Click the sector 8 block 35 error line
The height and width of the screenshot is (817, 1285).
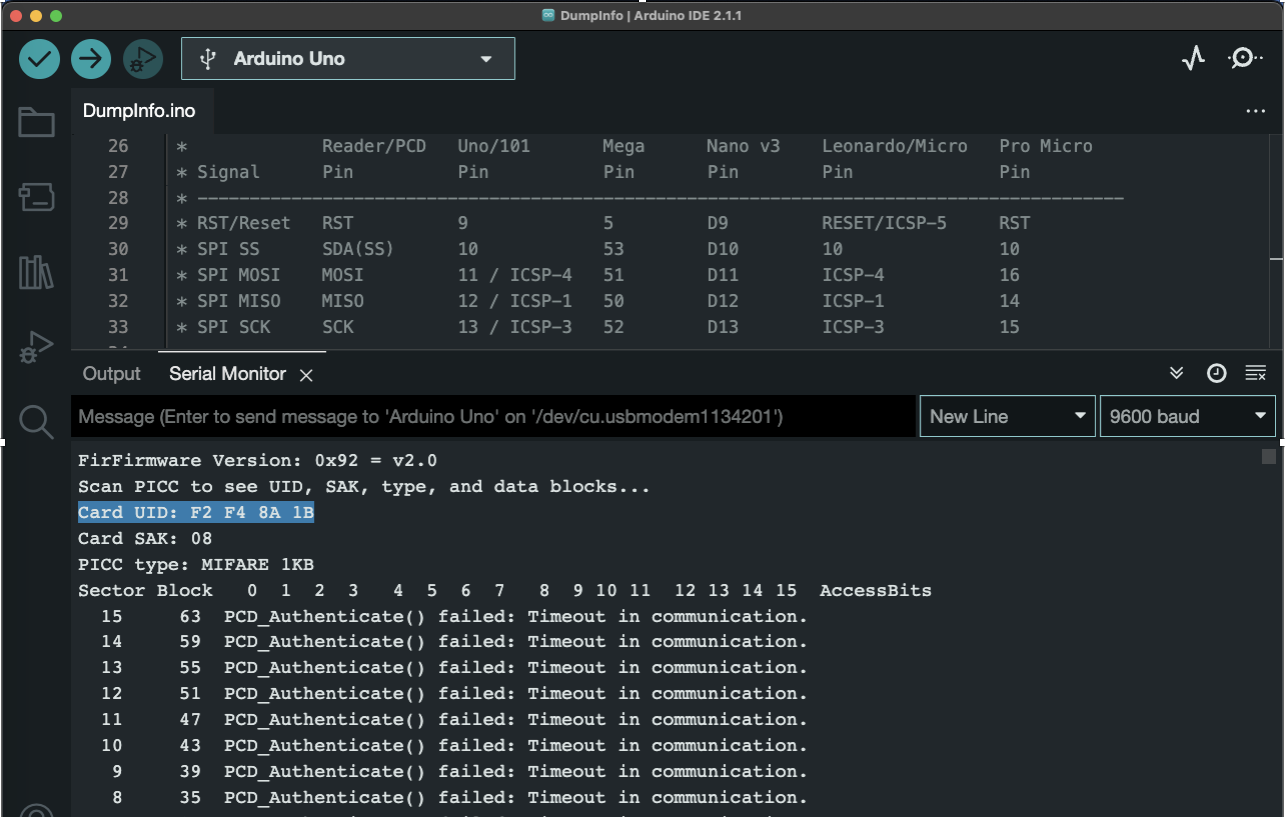tap(460, 798)
